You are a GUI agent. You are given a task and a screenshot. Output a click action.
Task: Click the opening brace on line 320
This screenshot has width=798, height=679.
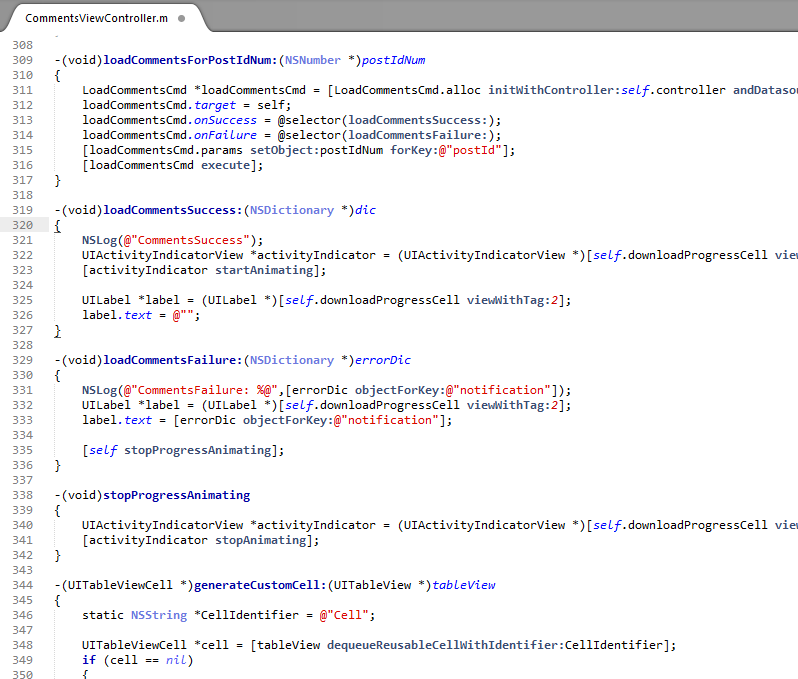click(58, 225)
